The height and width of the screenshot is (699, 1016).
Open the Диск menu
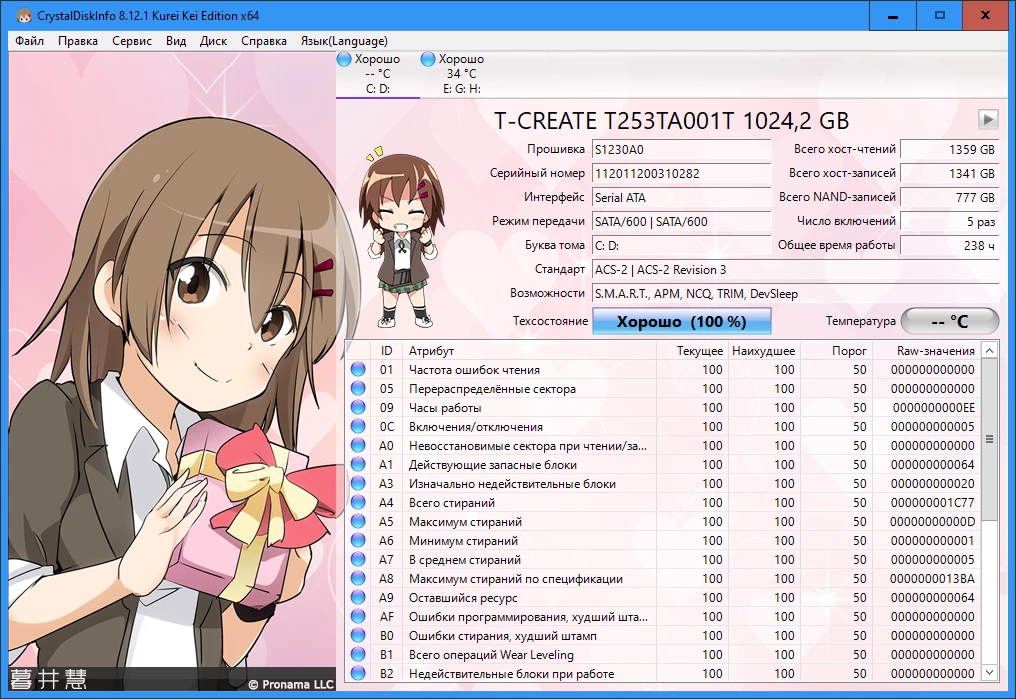click(x=213, y=41)
